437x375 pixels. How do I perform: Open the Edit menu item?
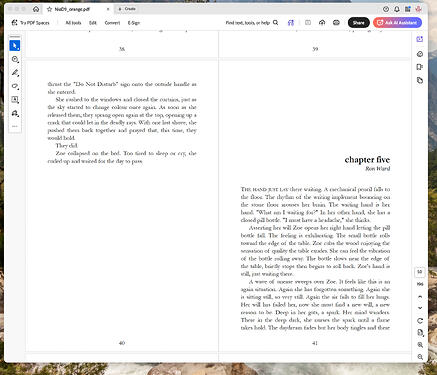coord(93,23)
